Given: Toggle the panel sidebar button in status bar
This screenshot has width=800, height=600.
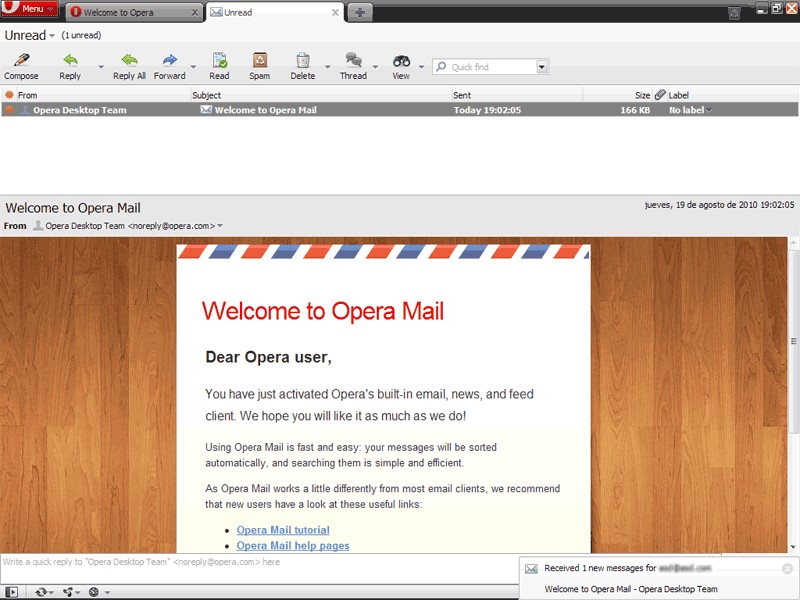Looking at the screenshot, I should click(11, 592).
